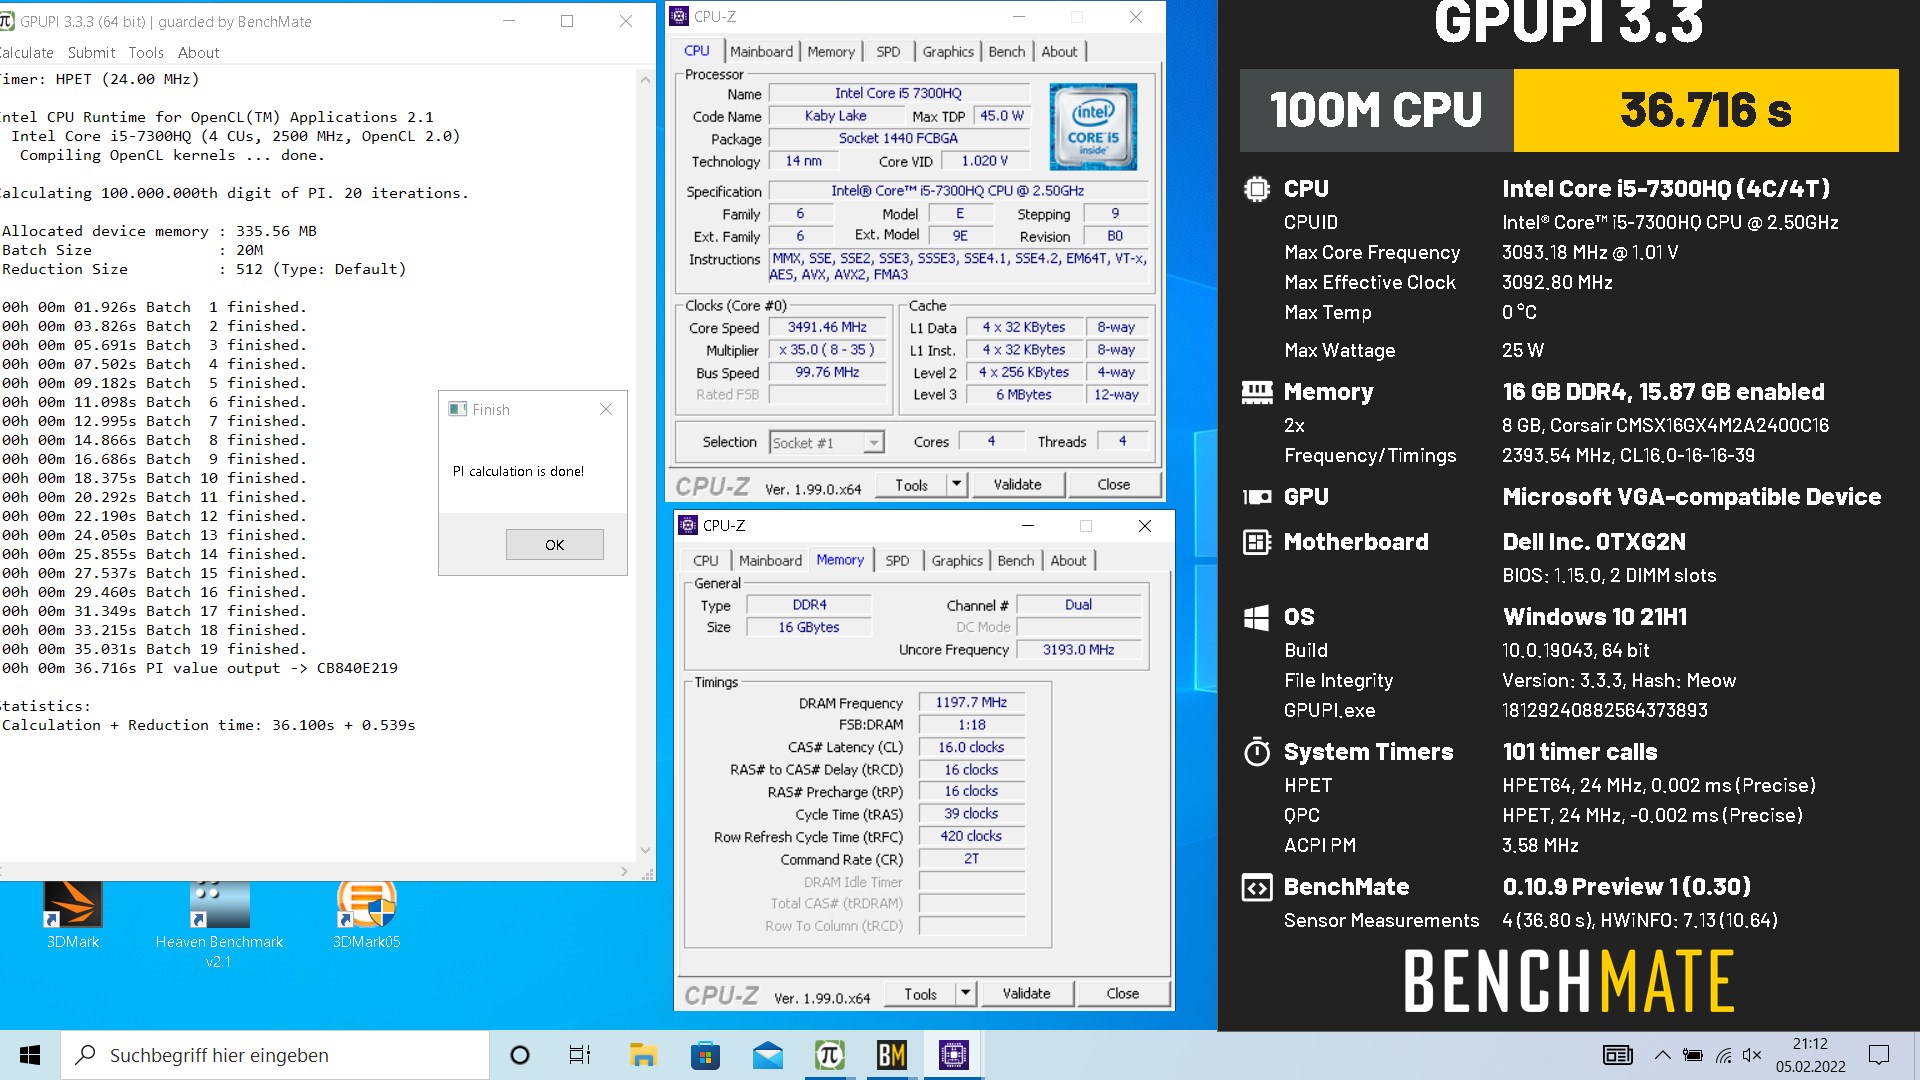Open Bench tab in top CPU-Z
1920x1080 pixels.
(x=1007, y=51)
